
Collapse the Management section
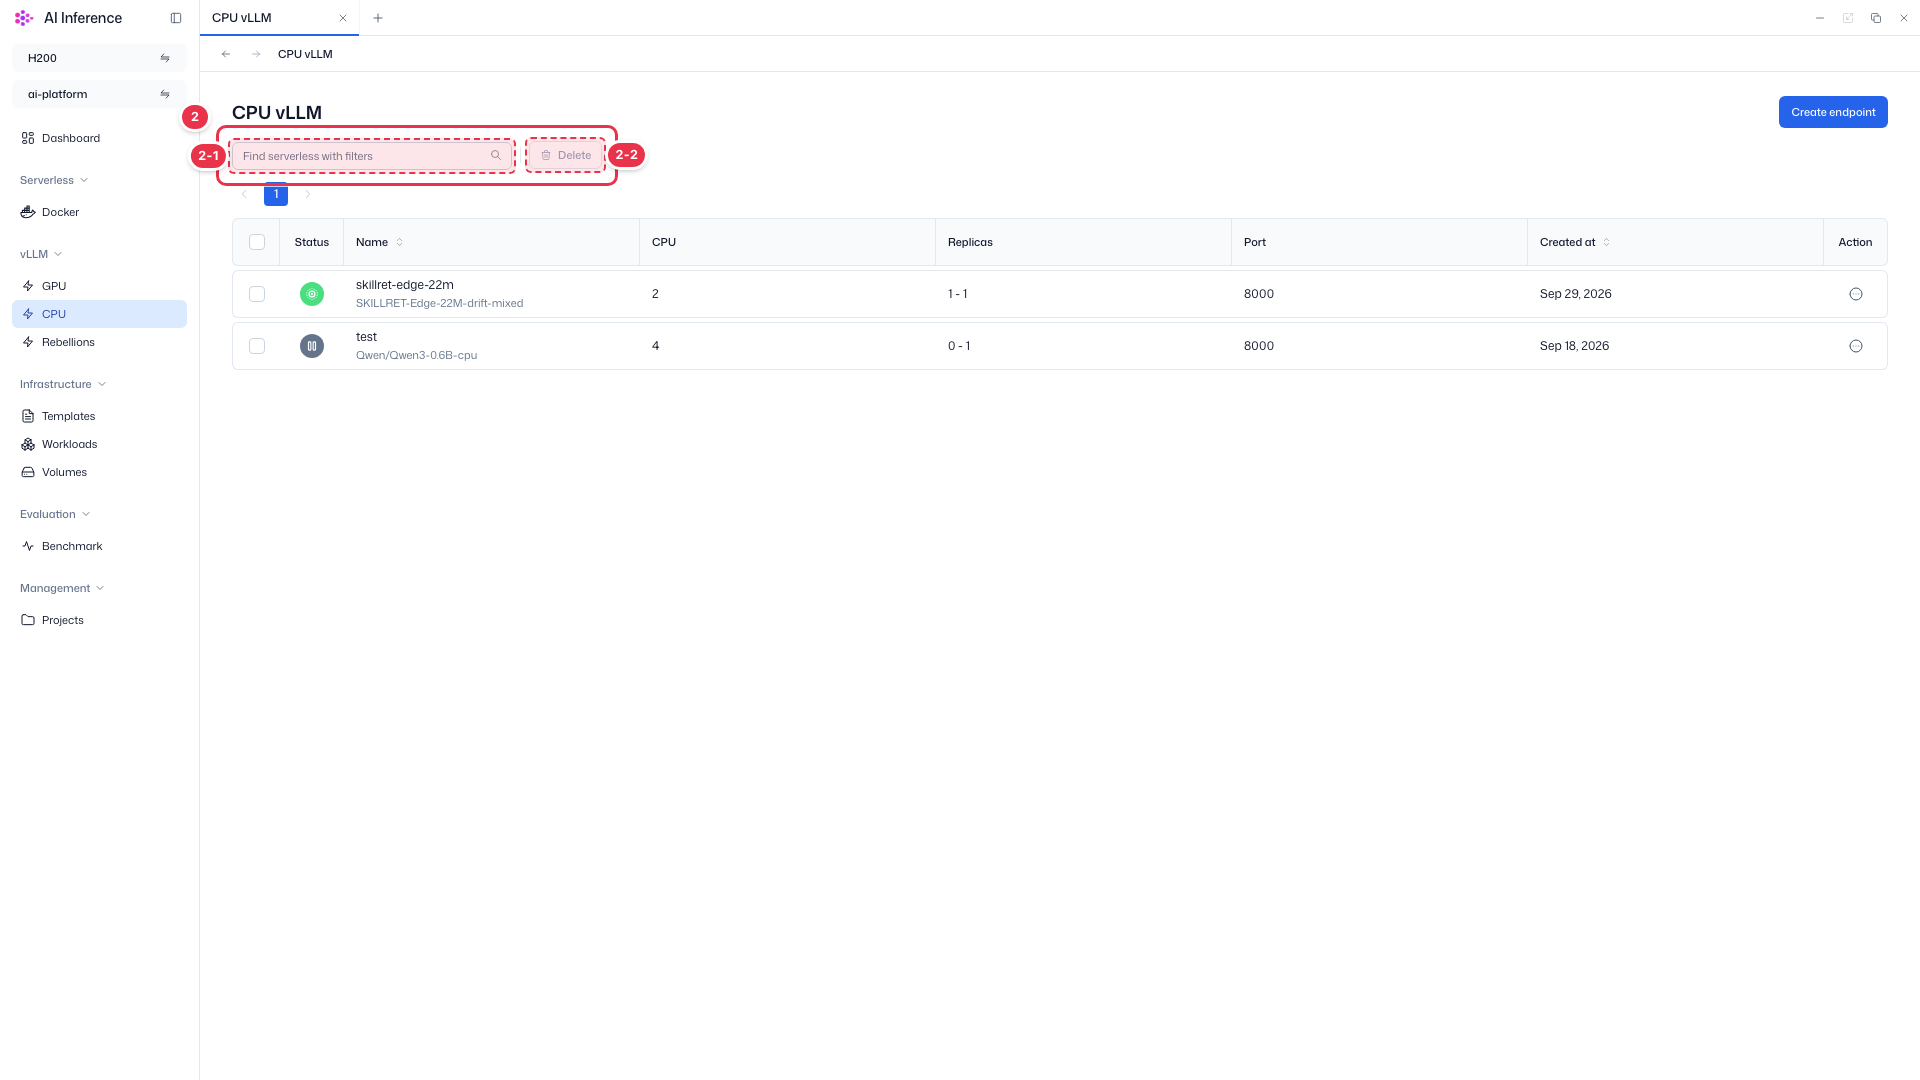pos(62,588)
